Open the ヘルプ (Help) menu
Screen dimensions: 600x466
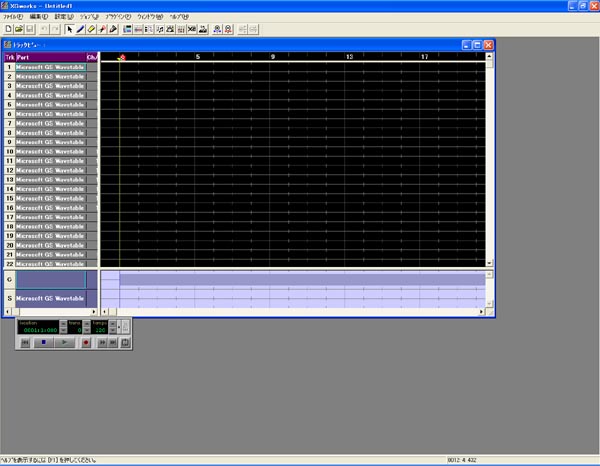pyautogui.click(x=179, y=17)
